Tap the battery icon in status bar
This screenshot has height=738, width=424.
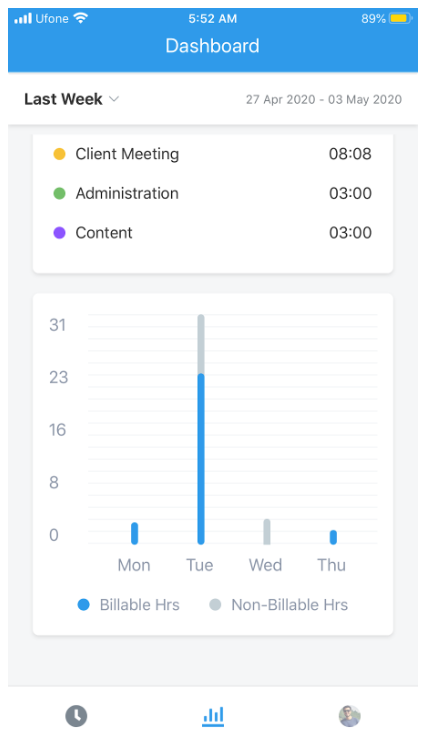(x=400, y=19)
